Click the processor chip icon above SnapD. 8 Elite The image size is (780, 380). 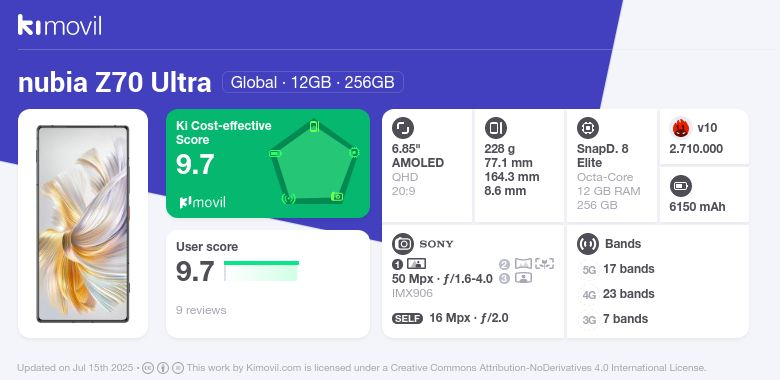click(x=587, y=128)
